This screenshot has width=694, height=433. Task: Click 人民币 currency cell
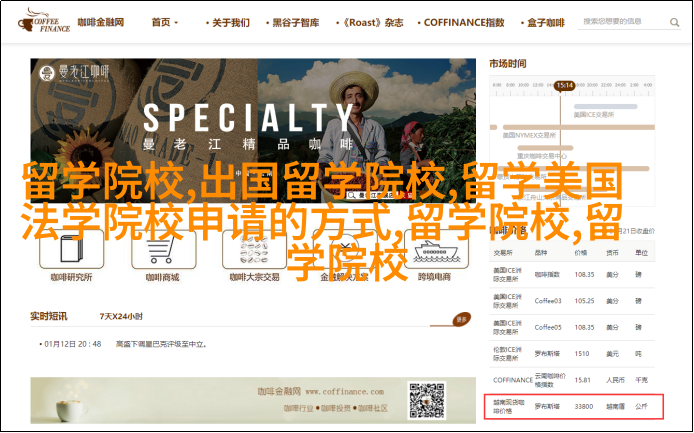coord(616,380)
